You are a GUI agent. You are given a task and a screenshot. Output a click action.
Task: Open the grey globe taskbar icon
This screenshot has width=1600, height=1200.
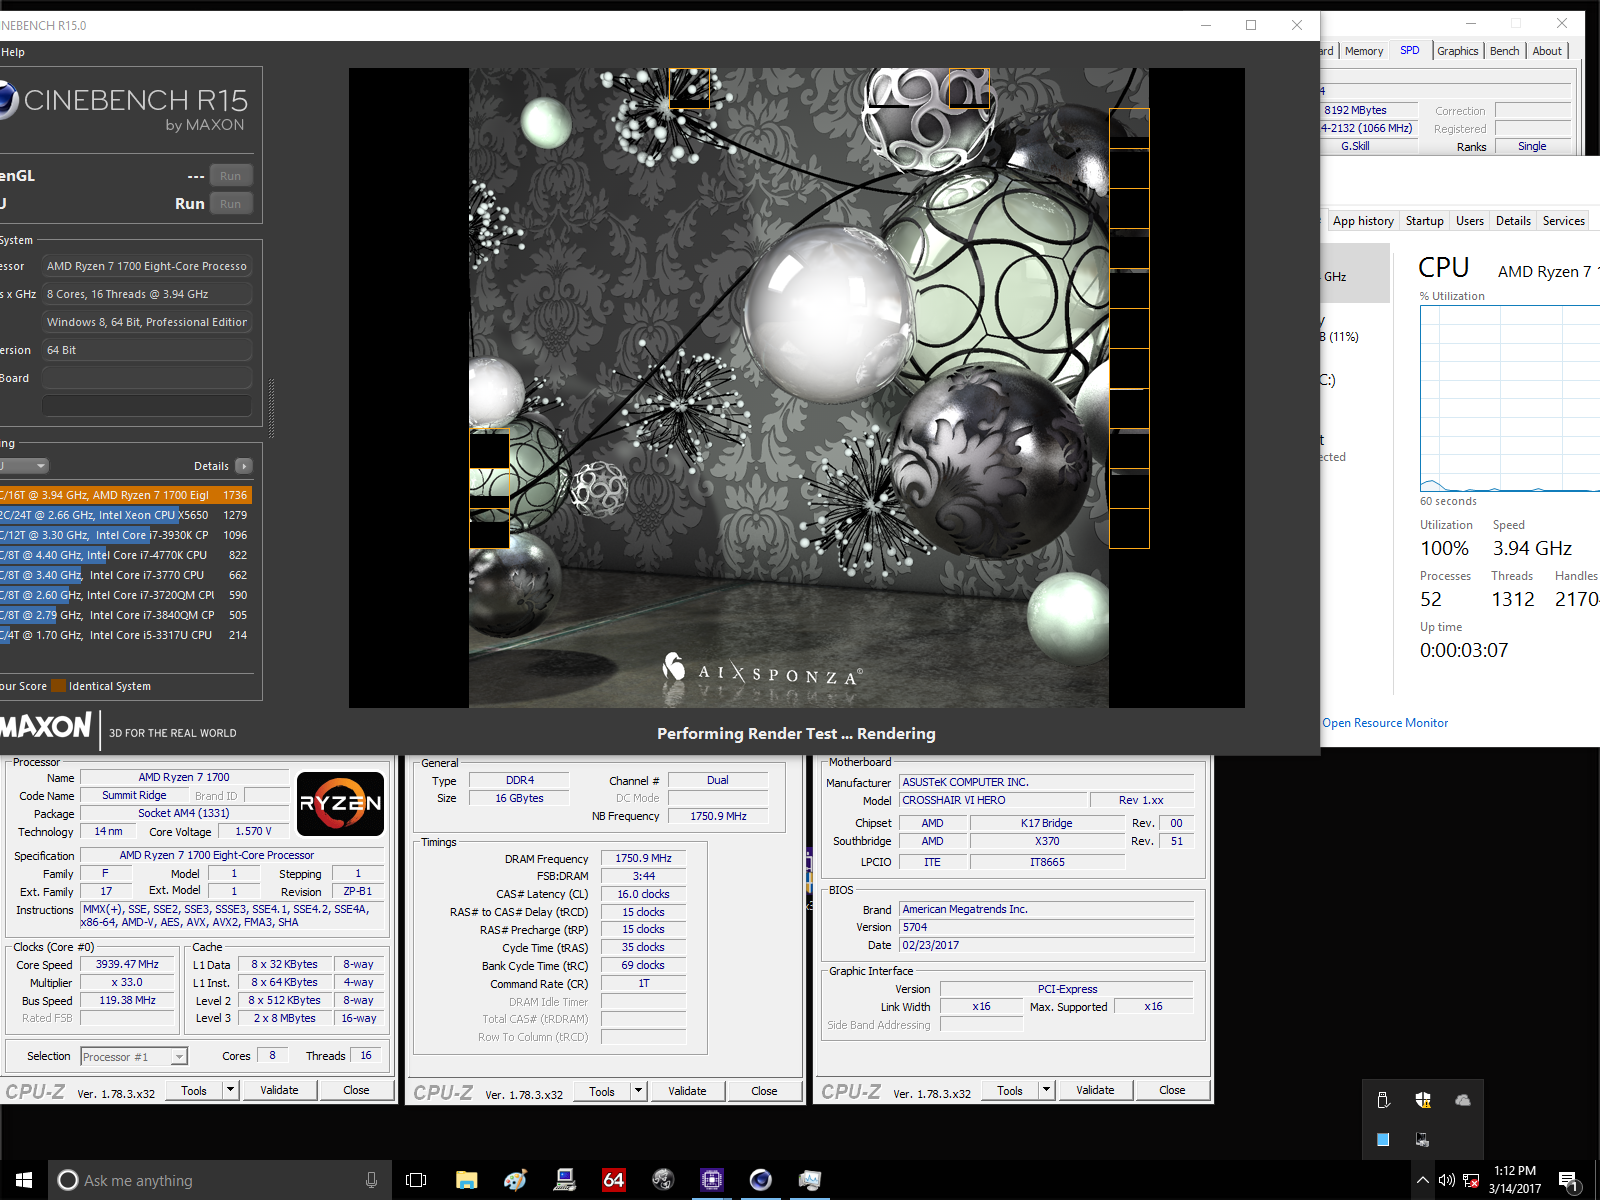coord(662,1180)
